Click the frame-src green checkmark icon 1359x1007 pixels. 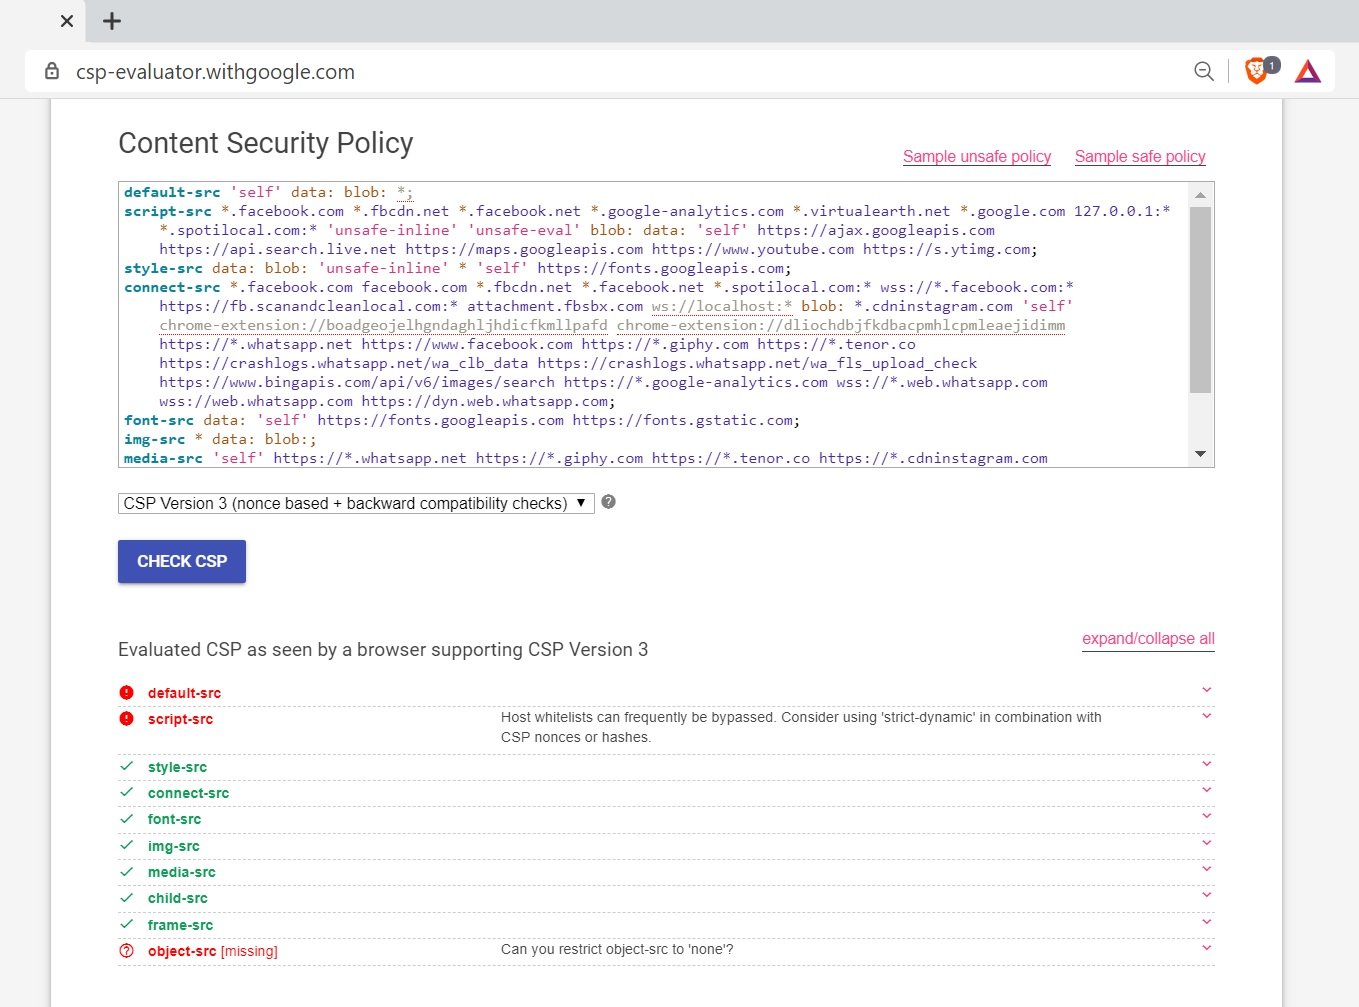coord(126,924)
